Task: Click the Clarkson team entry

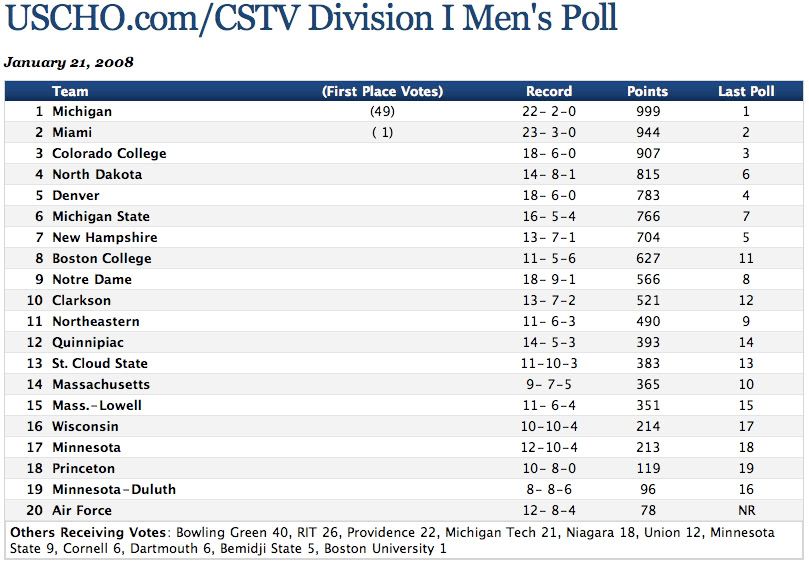Action: pyautogui.click(x=82, y=301)
